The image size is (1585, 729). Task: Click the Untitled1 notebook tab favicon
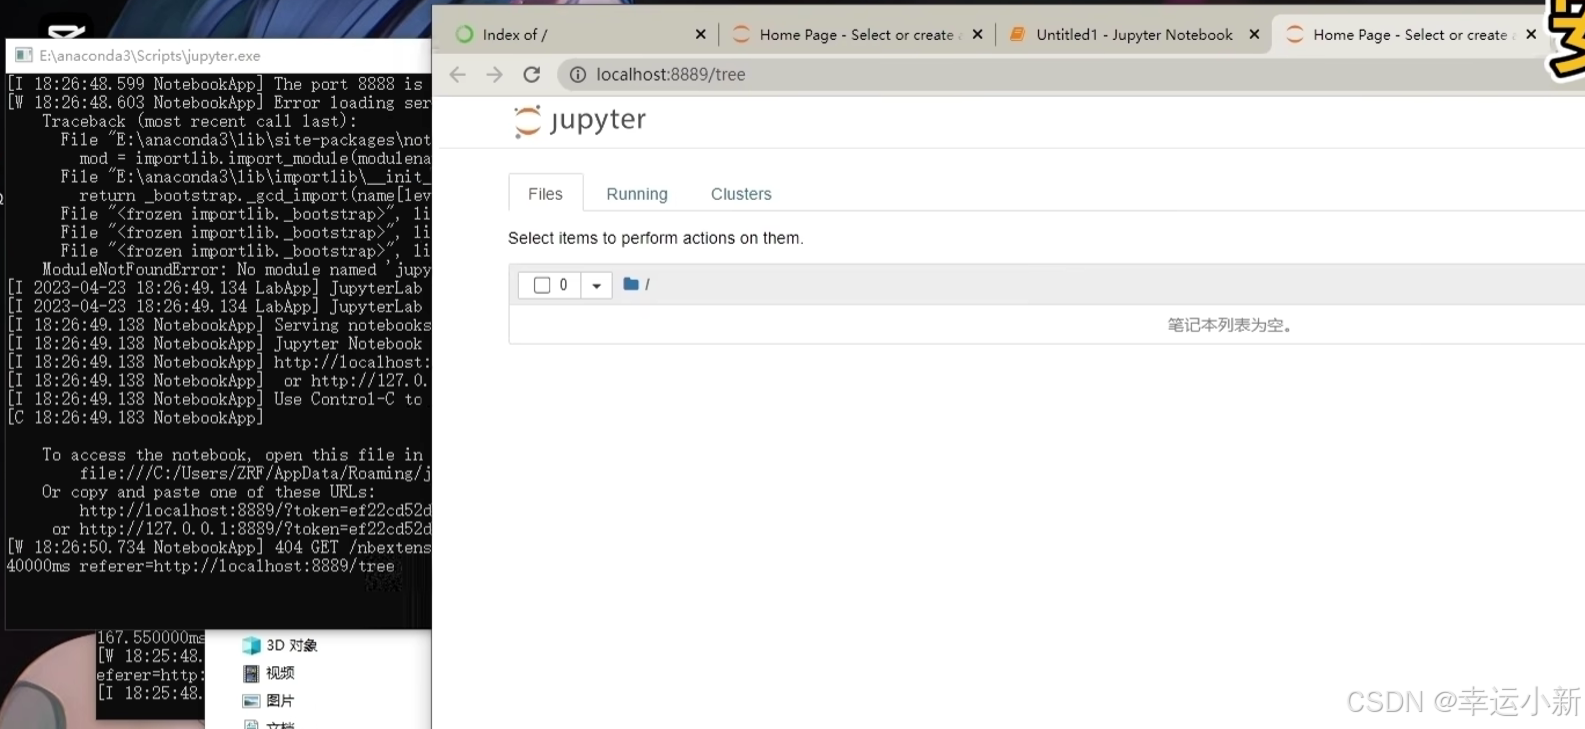(x=1017, y=35)
